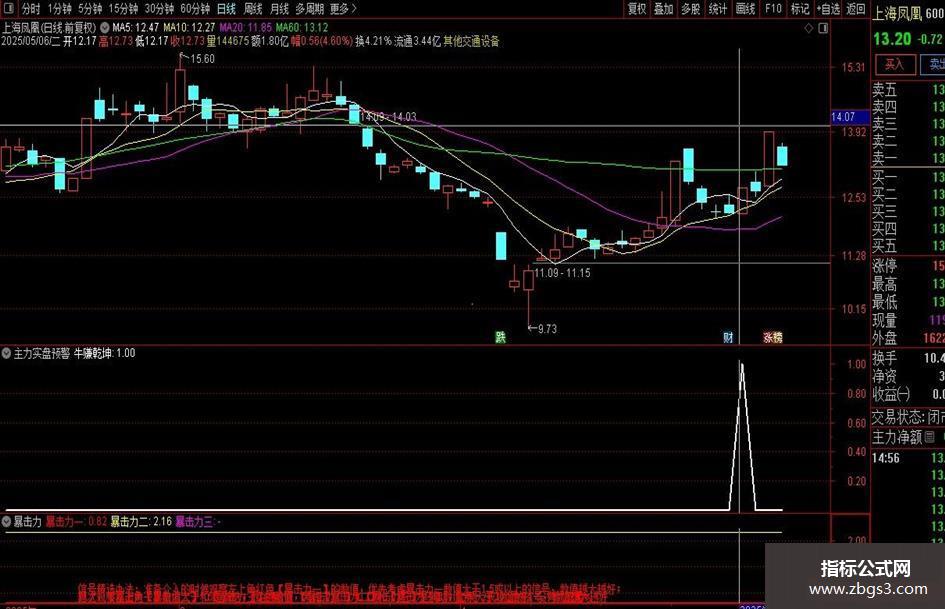Click the MA10: 12.27 value
Image resolution: width=945 pixels, height=609 pixels.
point(190,28)
